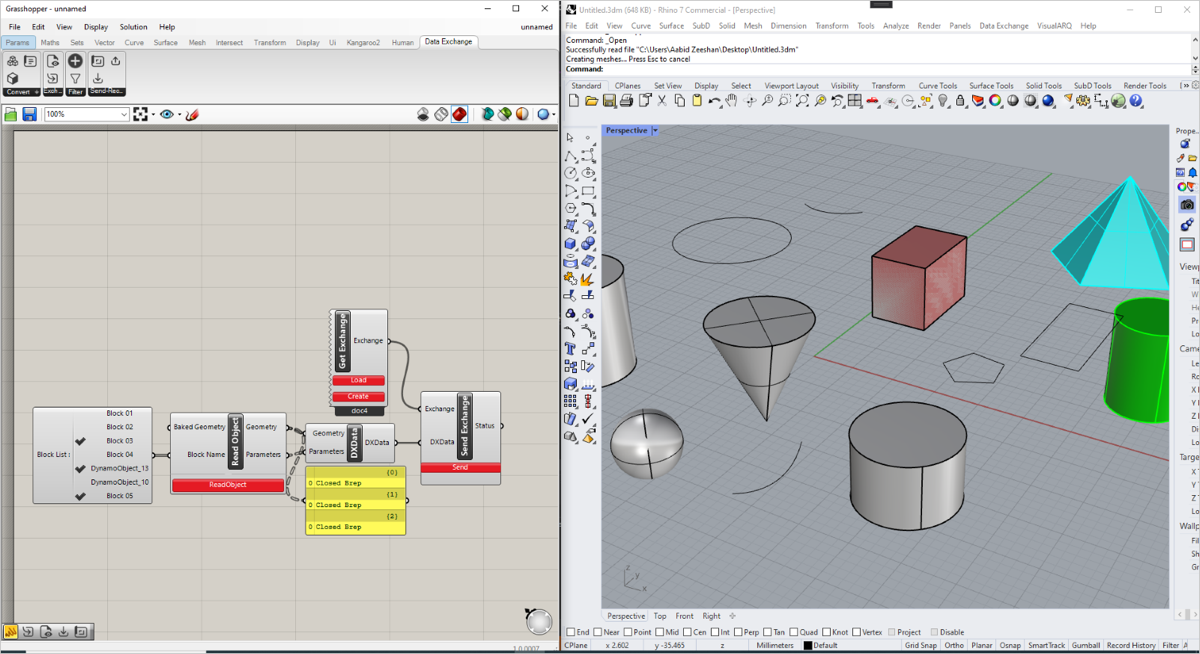Click the Undo arrow in Rhino toolbar
The image size is (1200, 654).
click(x=713, y=101)
